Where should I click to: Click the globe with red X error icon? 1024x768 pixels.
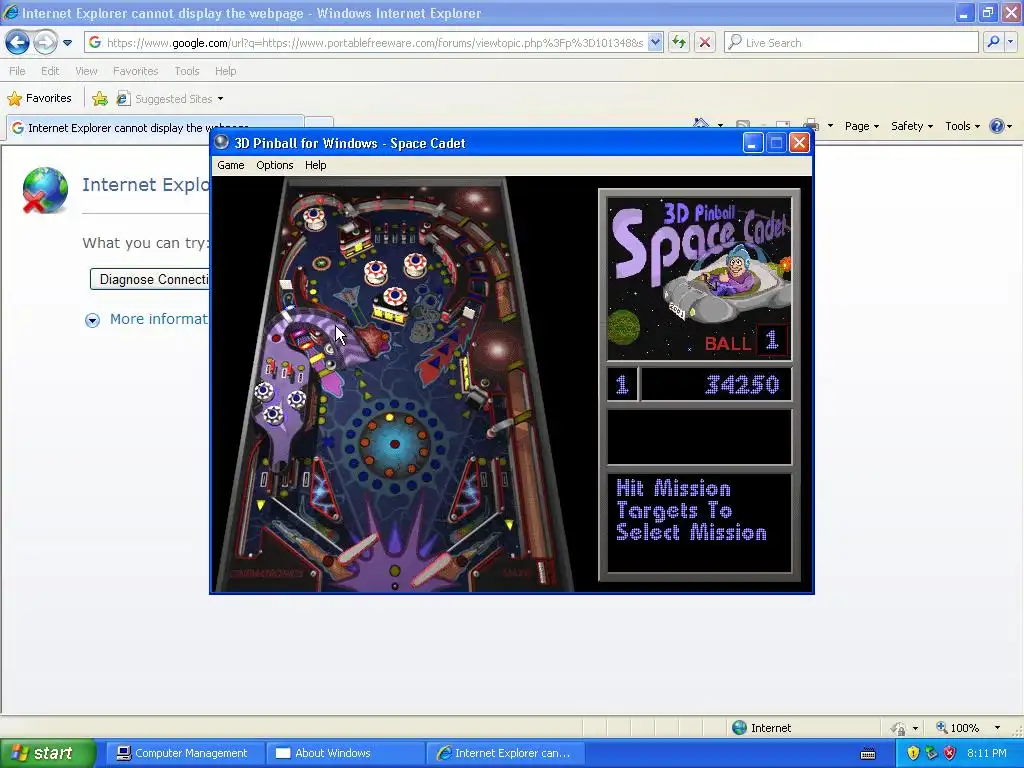point(44,190)
